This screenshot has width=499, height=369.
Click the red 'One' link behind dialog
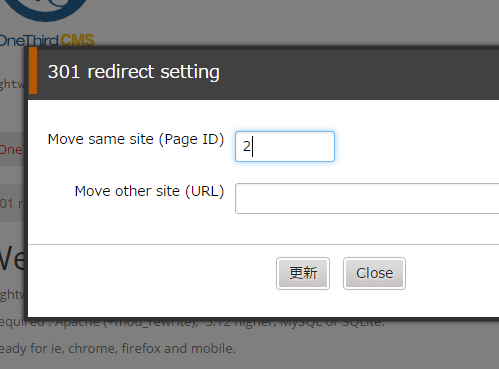coord(11,150)
